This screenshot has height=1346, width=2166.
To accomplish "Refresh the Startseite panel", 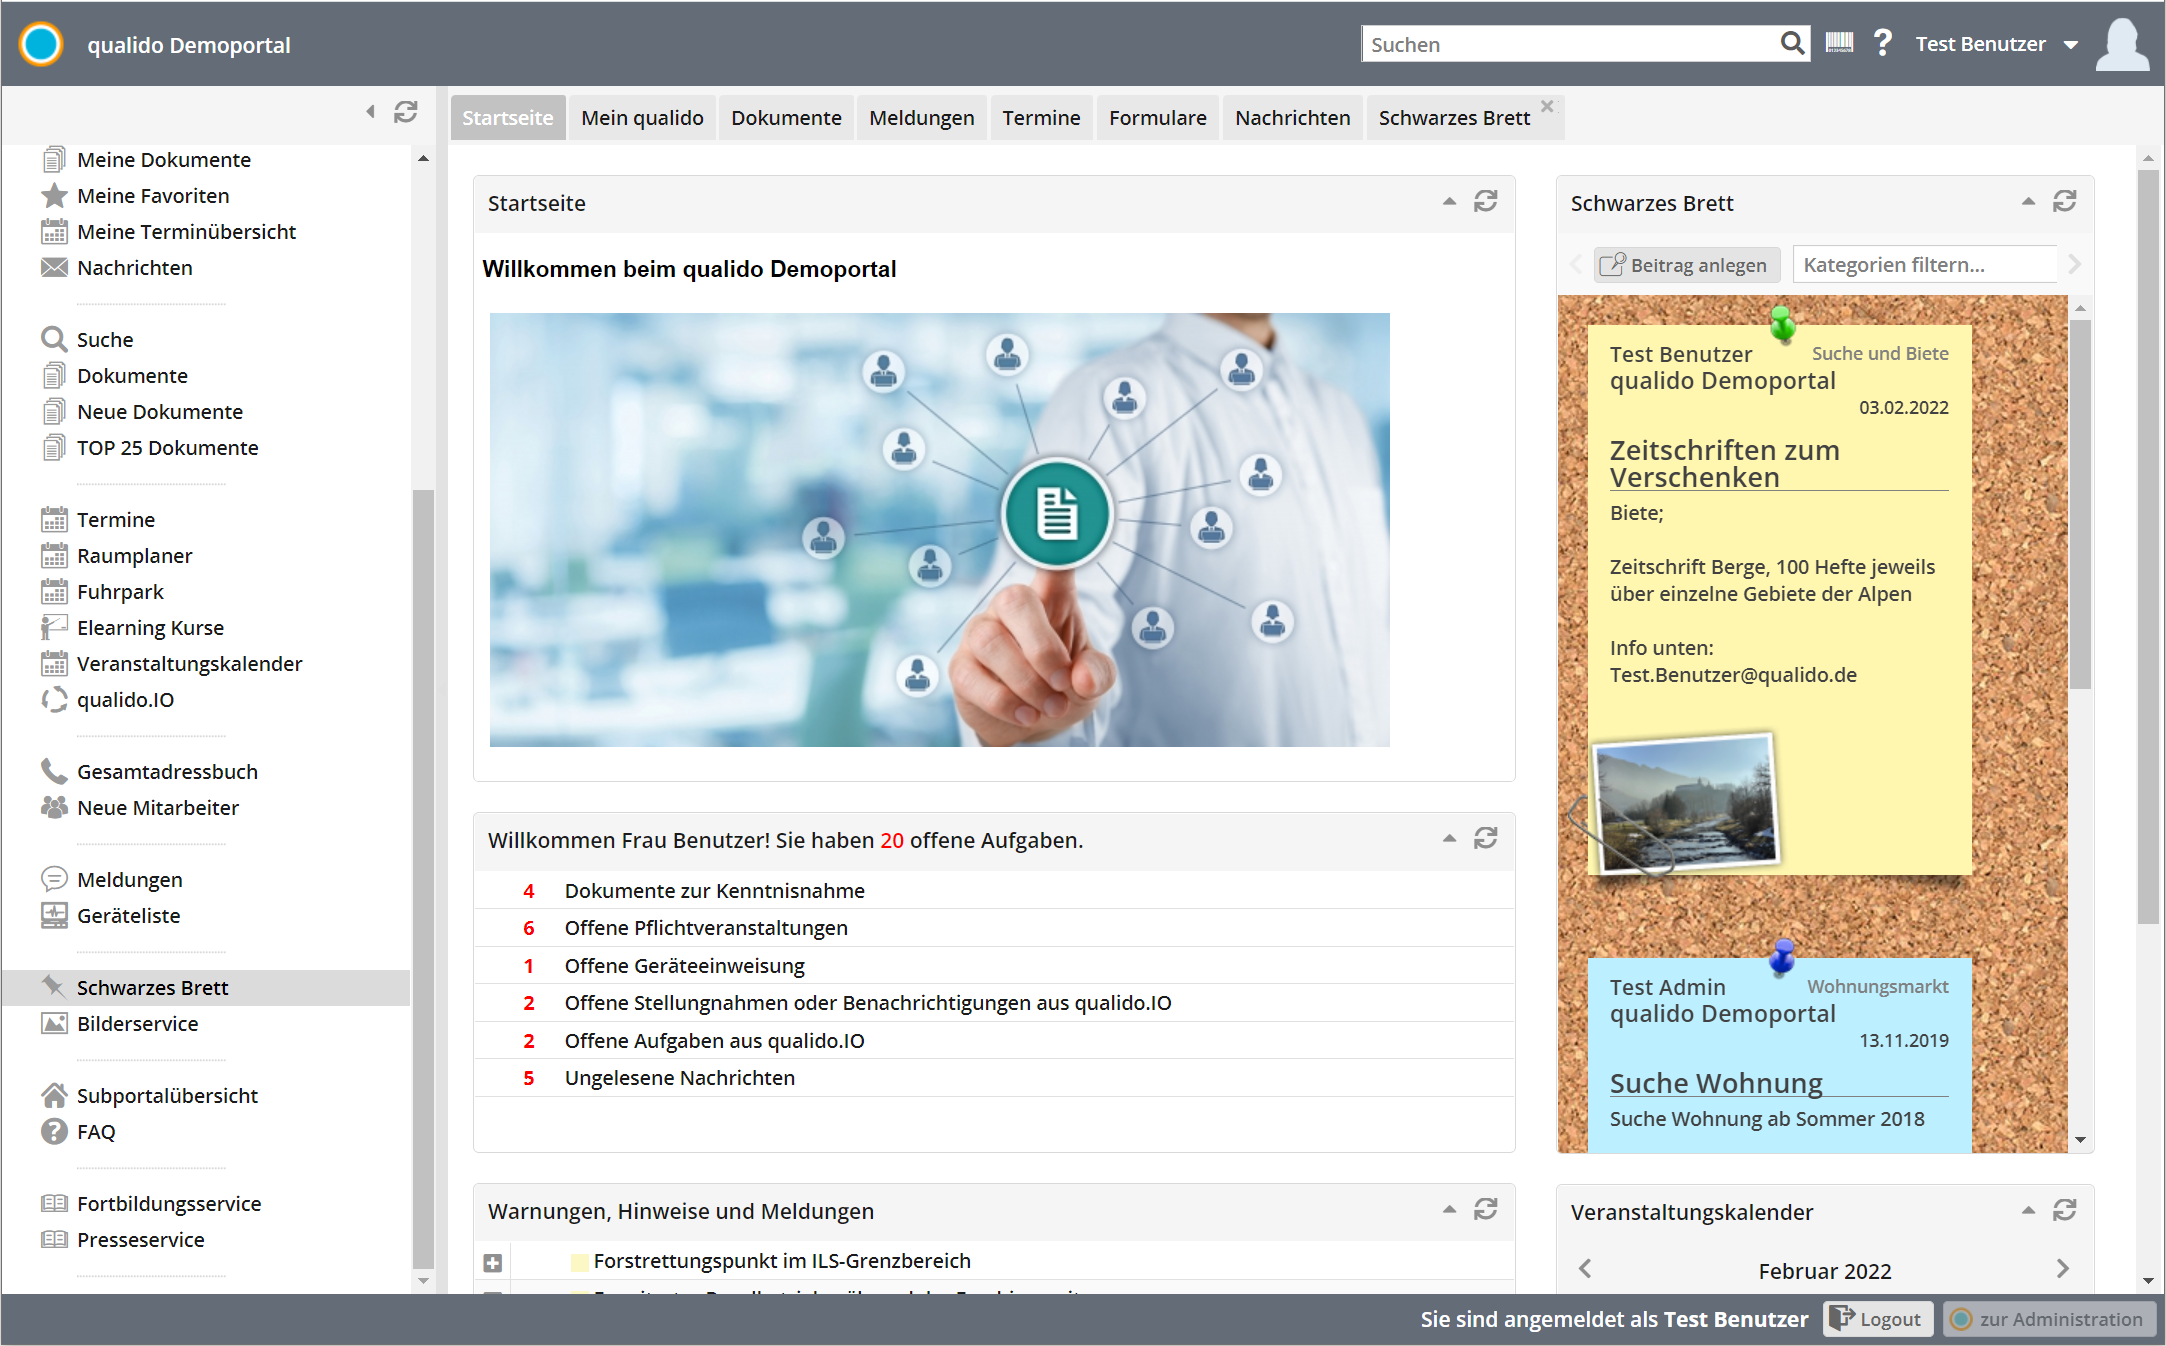I will 1485,202.
